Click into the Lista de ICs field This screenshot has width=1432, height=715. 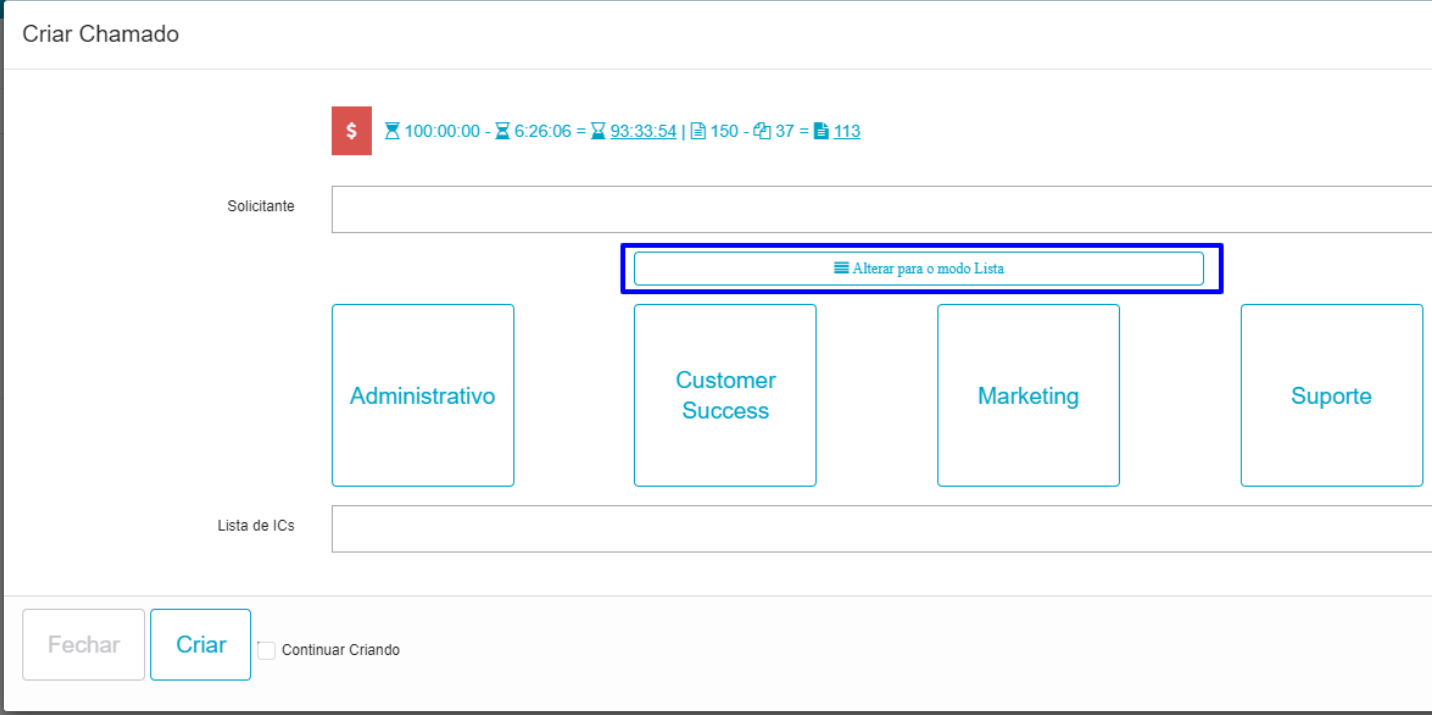882,529
